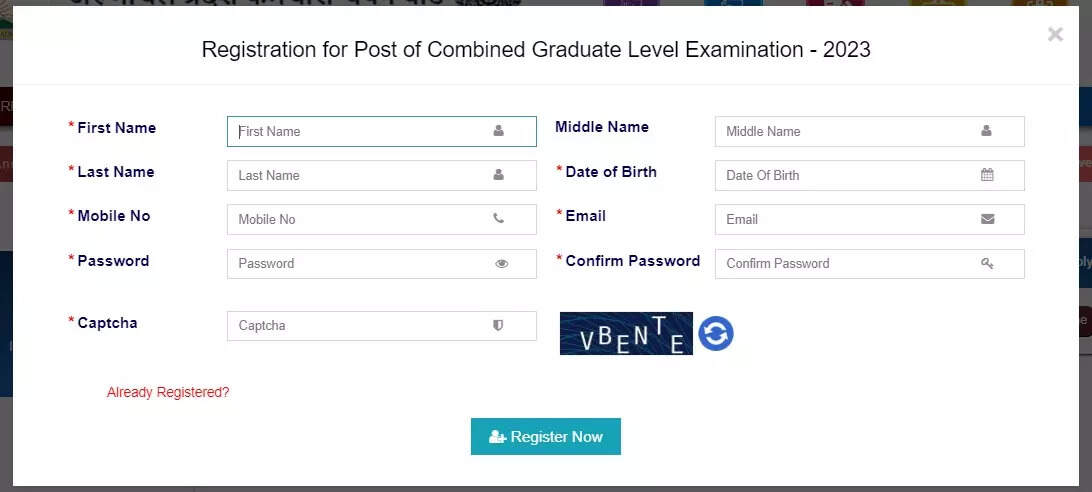The image size is (1092, 492).
Task: Open the Already Registered? link
Action: (168, 392)
